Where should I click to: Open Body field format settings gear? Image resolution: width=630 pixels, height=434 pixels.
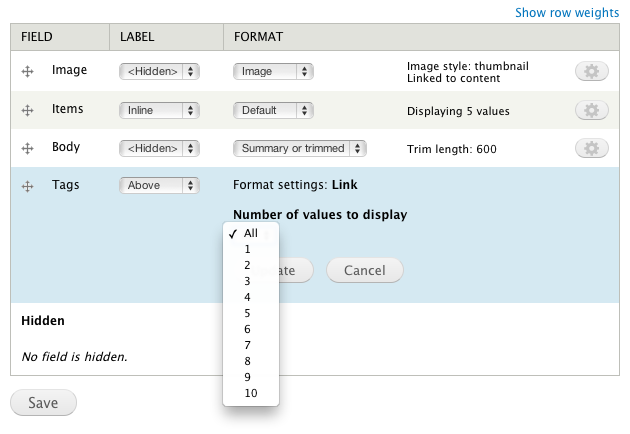click(591, 148)
